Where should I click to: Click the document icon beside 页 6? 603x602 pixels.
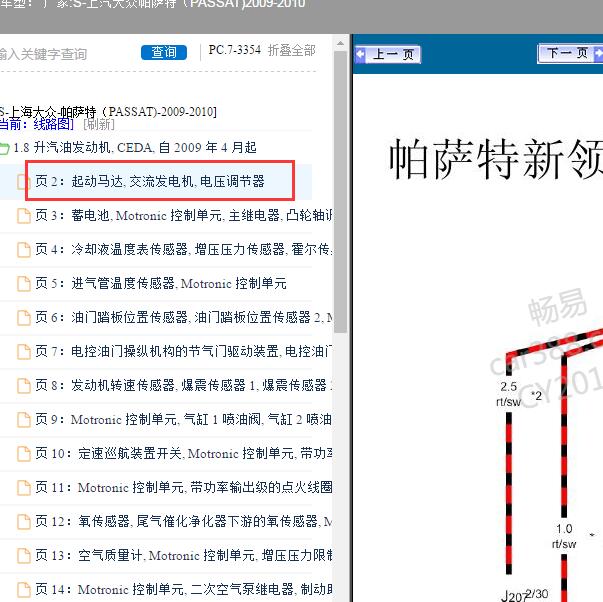pyautogui.click(x=23, y=318)
